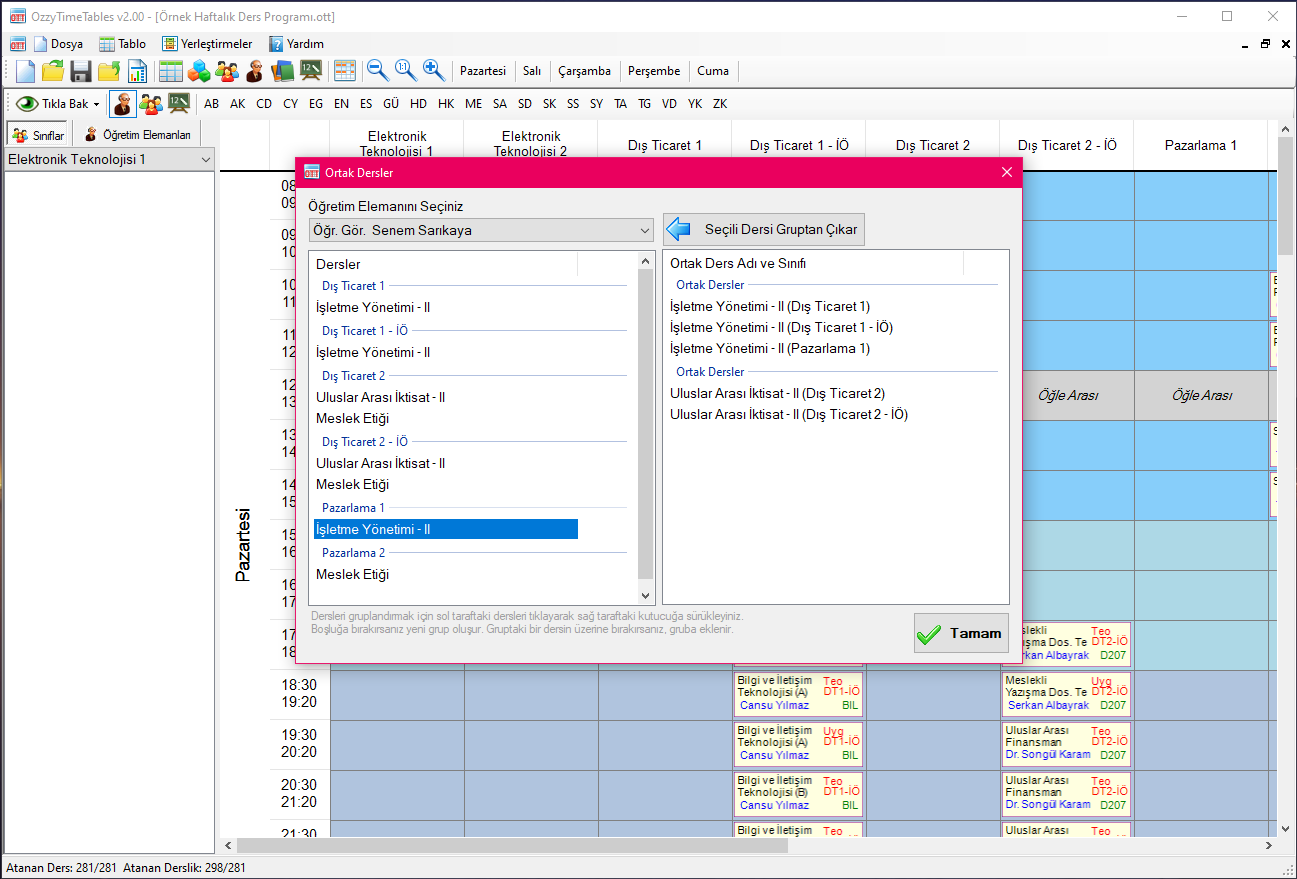Viewport: 1297px width, 879px height.
Task: Select the colored blocks (classrooms) icon
Action: tap(199, 70)
